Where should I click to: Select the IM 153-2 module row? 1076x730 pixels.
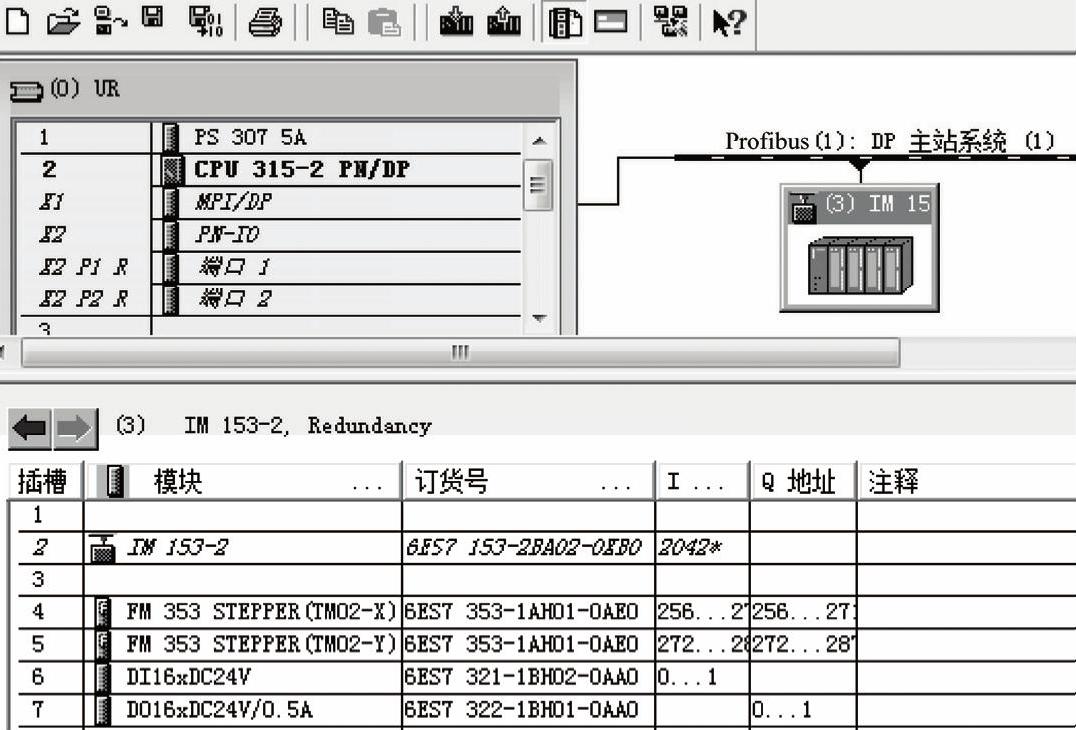point(546,548)
